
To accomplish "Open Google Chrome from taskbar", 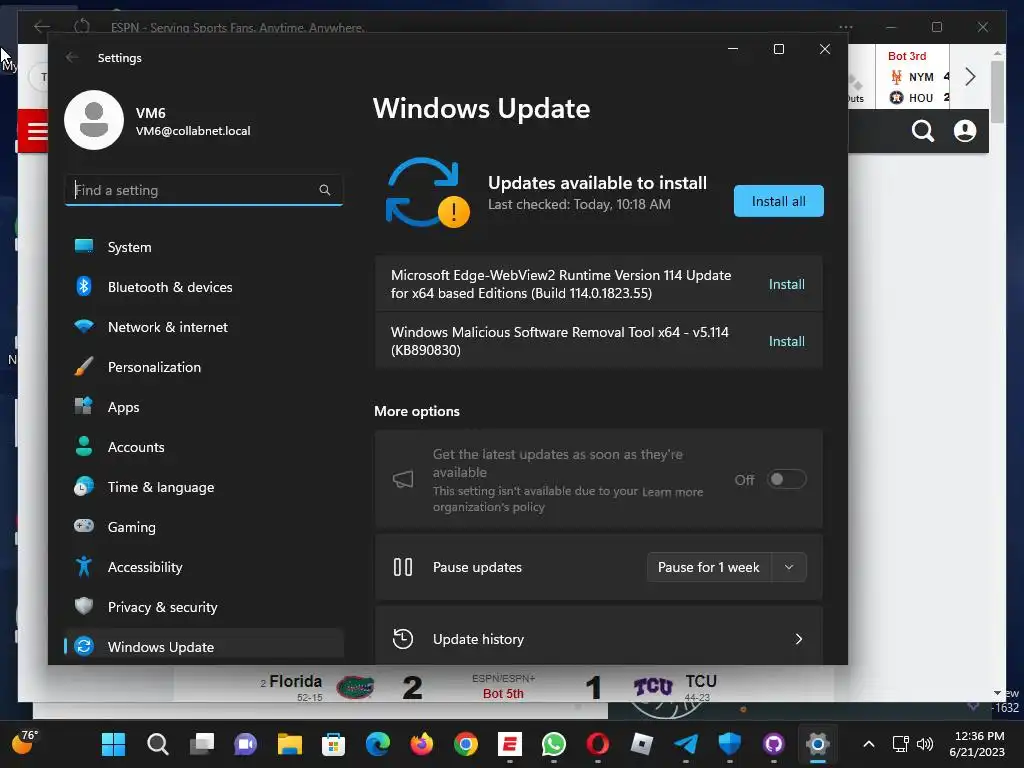I will click(466, 744).
